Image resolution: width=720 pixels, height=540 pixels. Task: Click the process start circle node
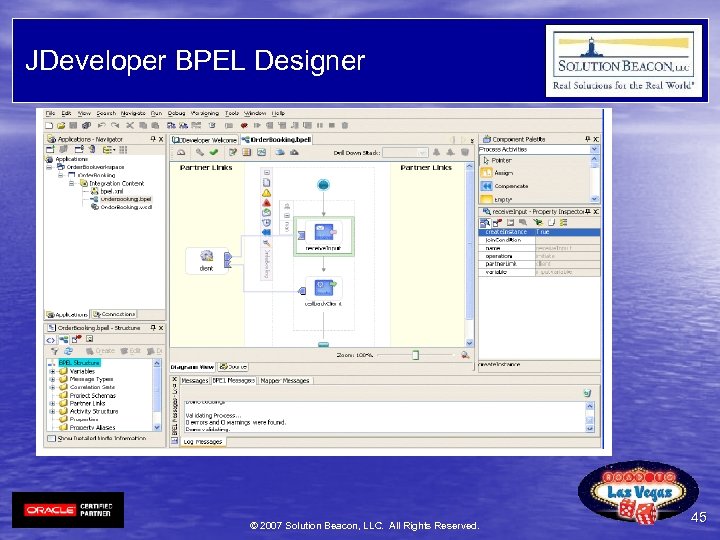[x=323, y=185]
